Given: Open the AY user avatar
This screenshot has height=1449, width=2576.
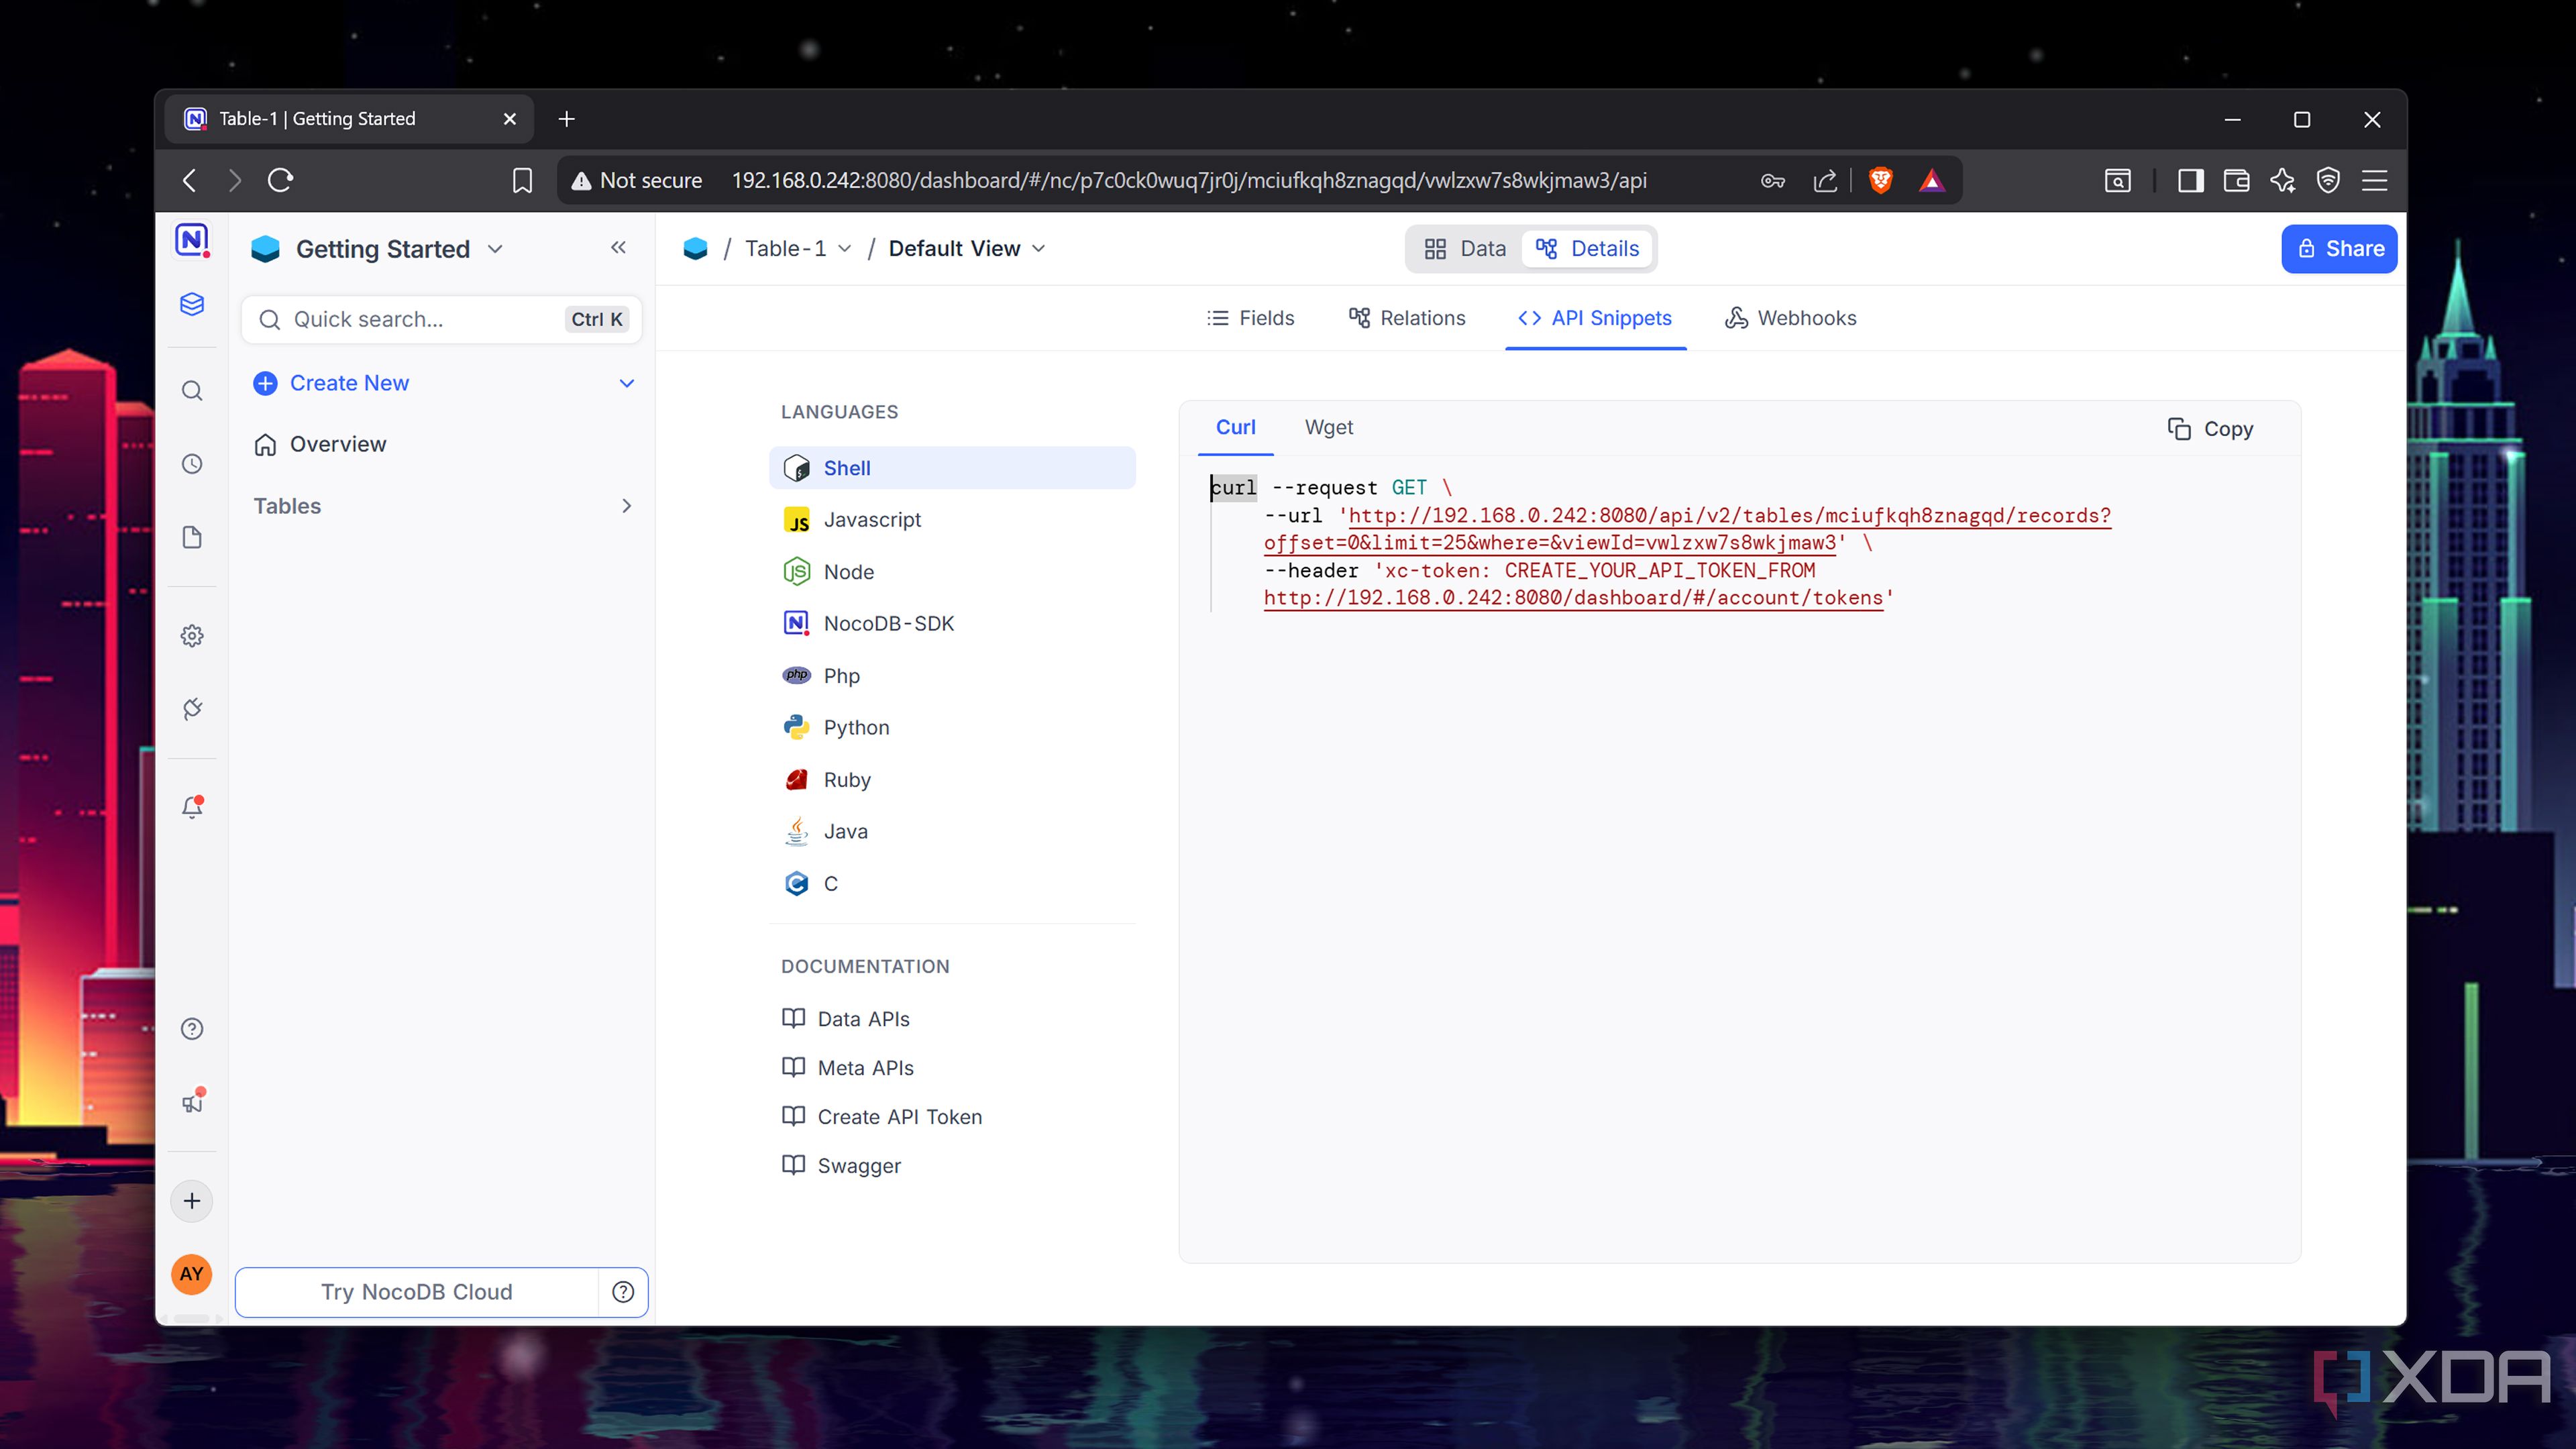Looking at the screenshot, I should coord(192,1274).
